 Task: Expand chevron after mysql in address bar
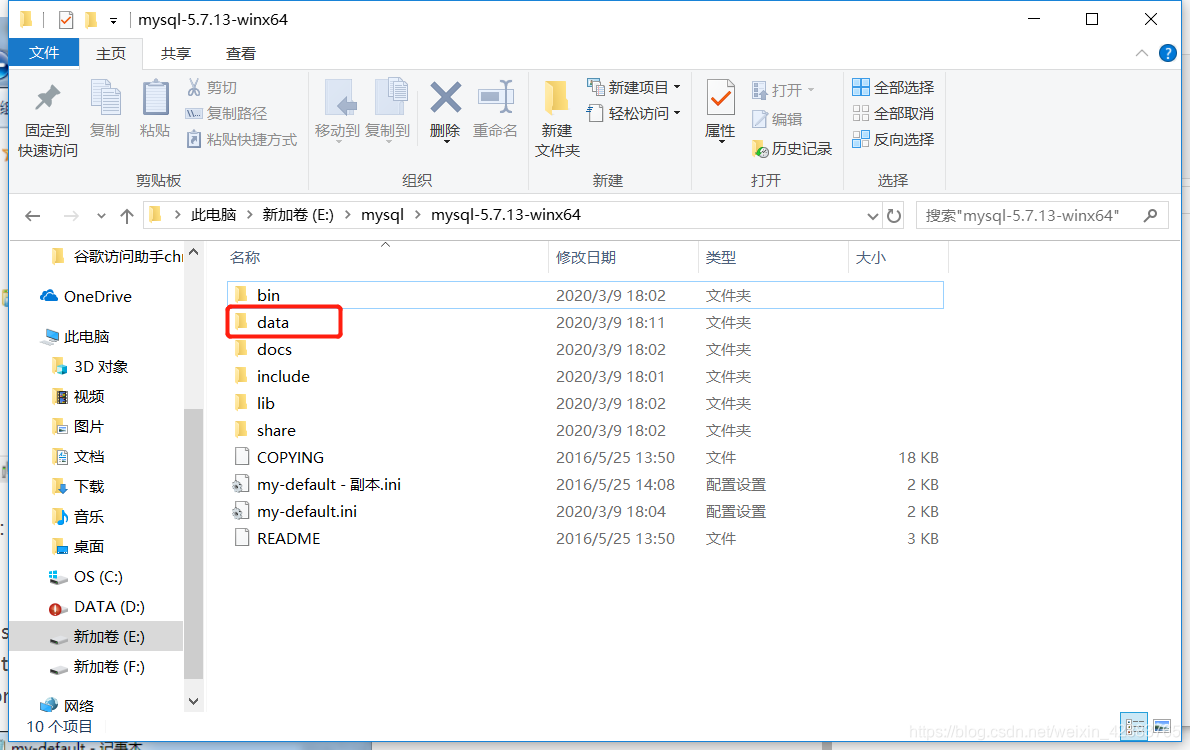coord(417,215)
